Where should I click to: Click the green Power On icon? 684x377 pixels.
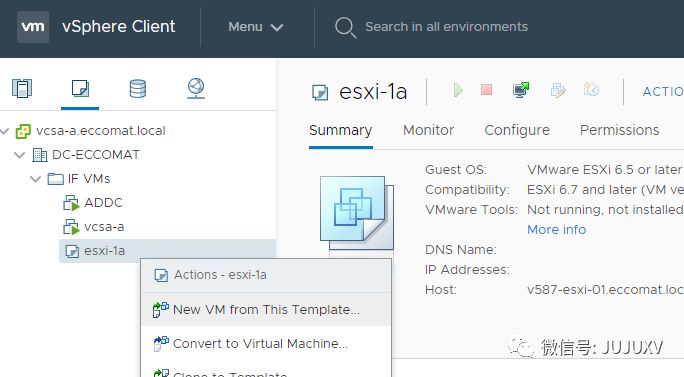point(458,90)
